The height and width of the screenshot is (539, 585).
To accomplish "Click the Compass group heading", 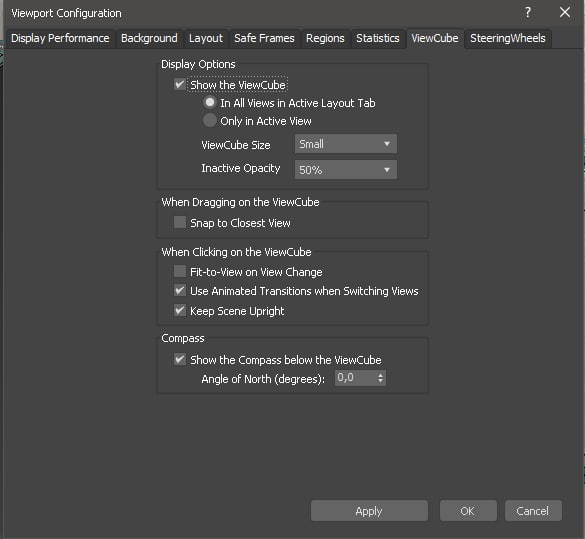I will coord(183,338).
